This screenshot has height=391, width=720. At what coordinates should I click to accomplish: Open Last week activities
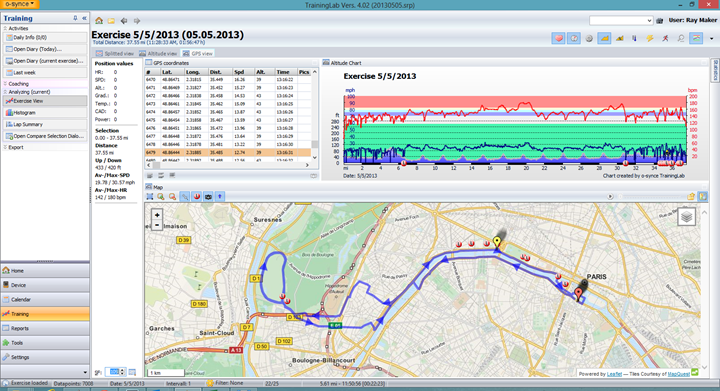[45, 73]
